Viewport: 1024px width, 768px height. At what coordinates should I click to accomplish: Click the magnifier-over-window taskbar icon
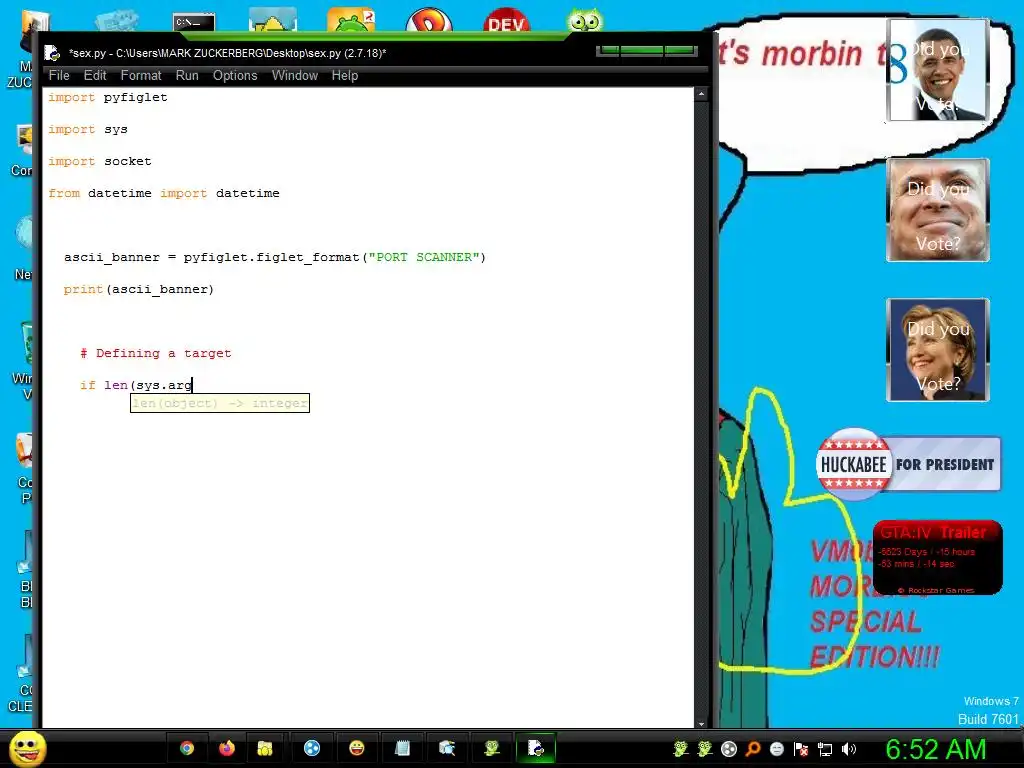coord(447,748)
